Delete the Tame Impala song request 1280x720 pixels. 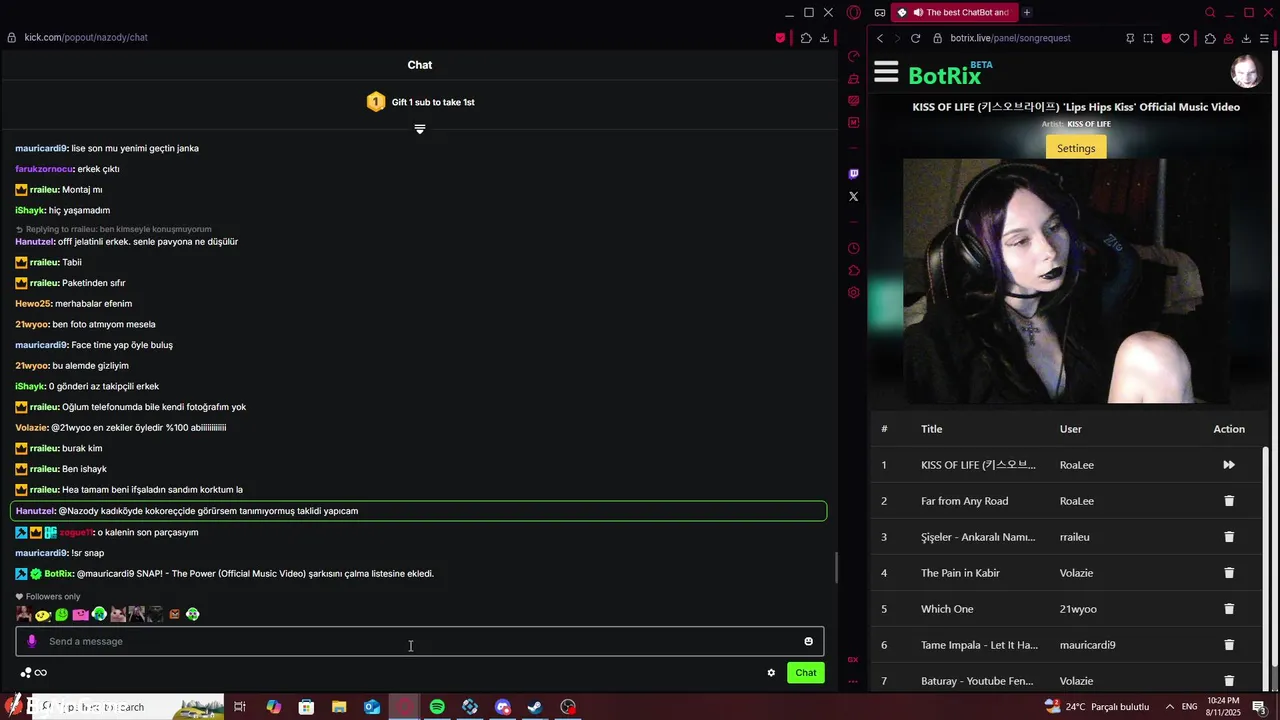[x=1229, y=645]
